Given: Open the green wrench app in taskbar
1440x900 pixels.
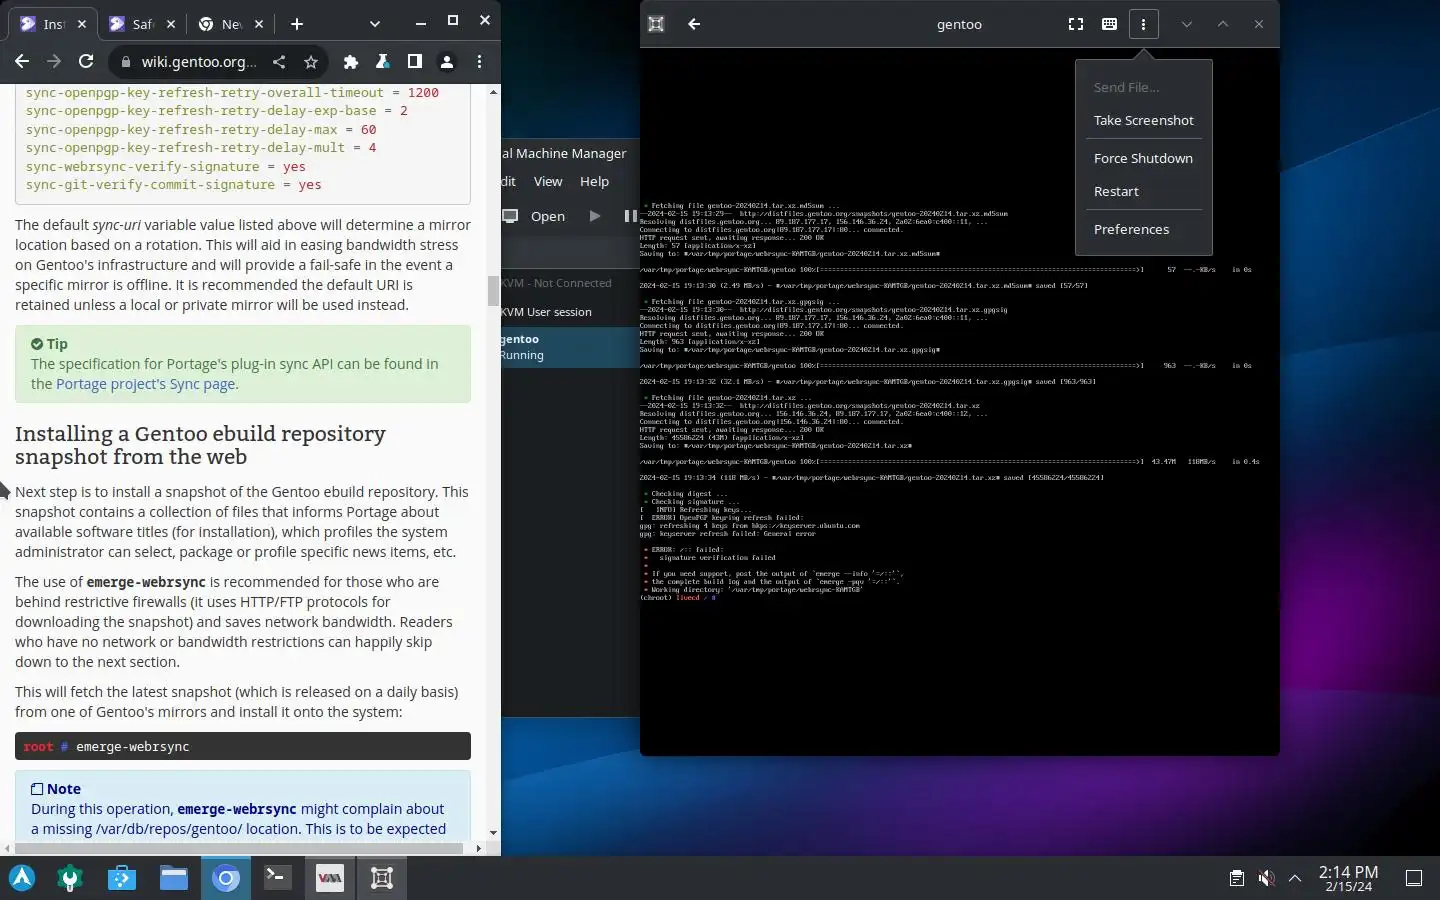Looking at the screenshot, I should (x=70, y=878).
